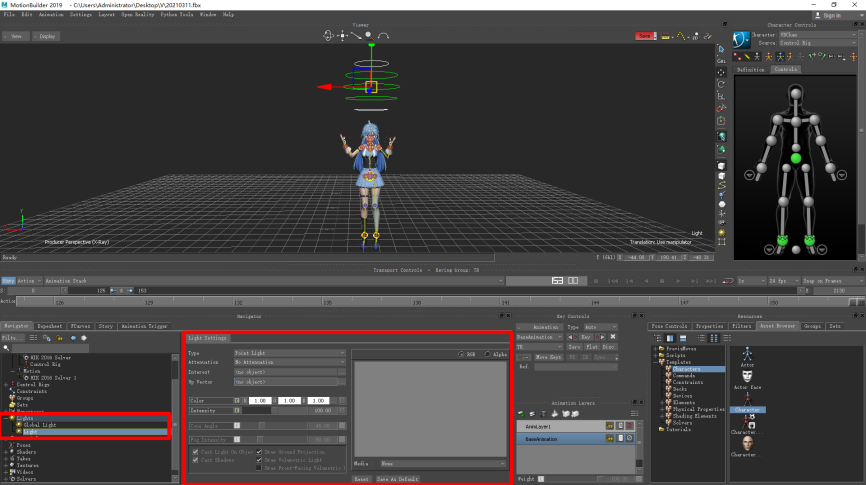The height and width of the screenshot is (485, 866).
Task: Click the hips effector on character figure
Action: pyautogui.click(x=796, y=158)
